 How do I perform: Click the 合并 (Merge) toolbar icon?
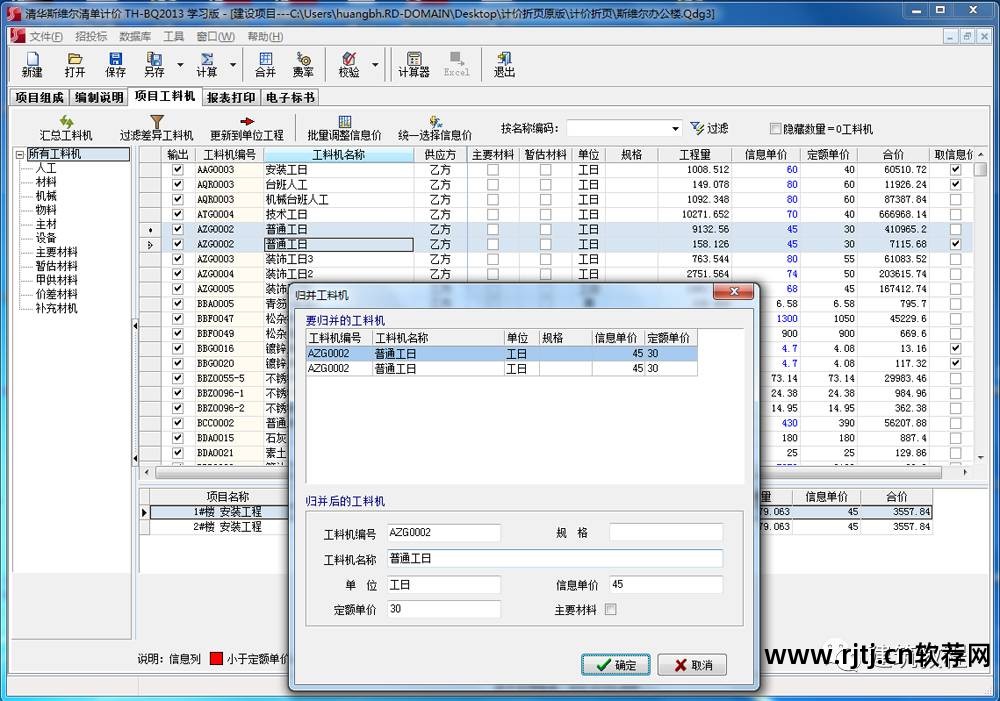tap(265, 65)
